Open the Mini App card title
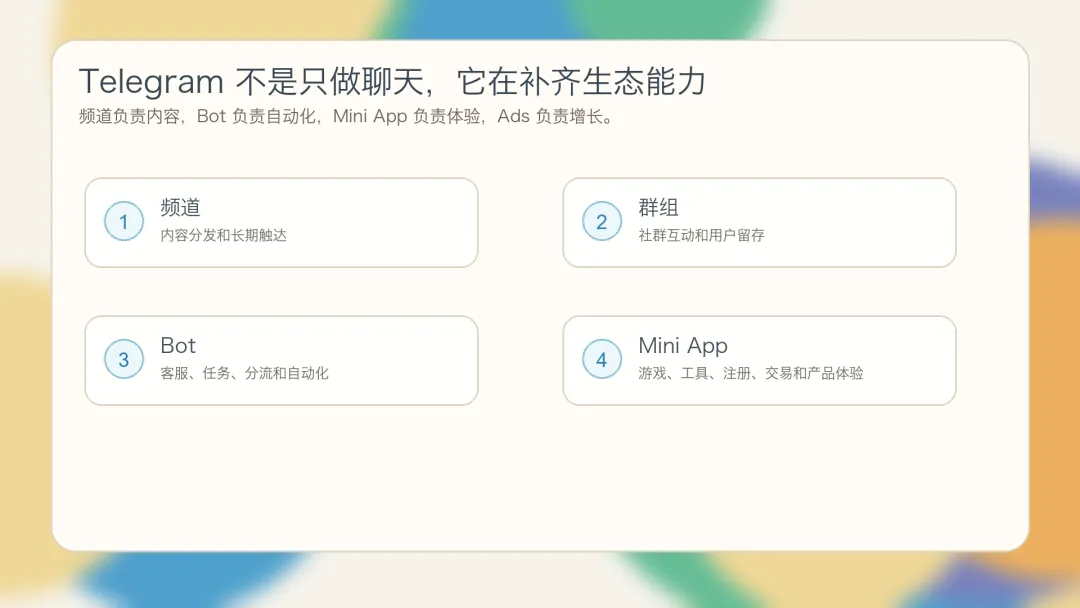1080x608 pixels. [683, 346]
